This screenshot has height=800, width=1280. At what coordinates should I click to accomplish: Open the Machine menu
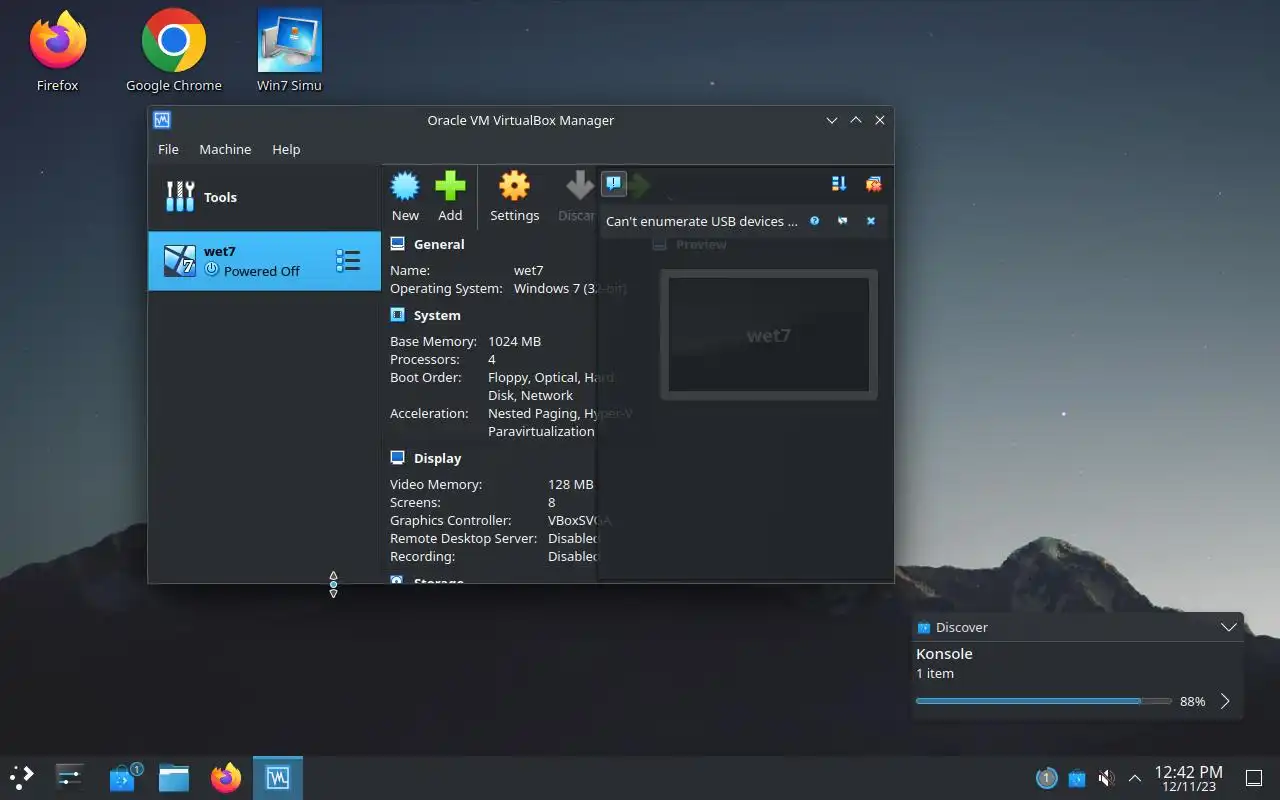(x=225, y=149)
